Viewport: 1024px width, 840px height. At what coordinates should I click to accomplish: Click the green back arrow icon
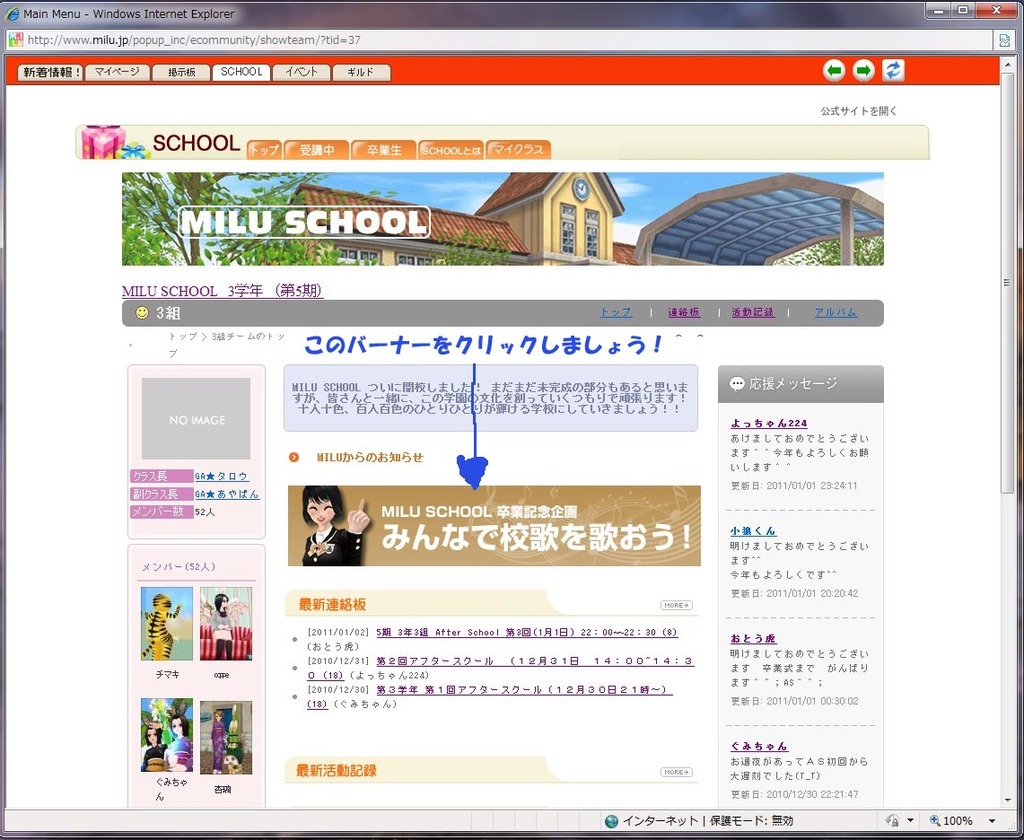point(834,70)
